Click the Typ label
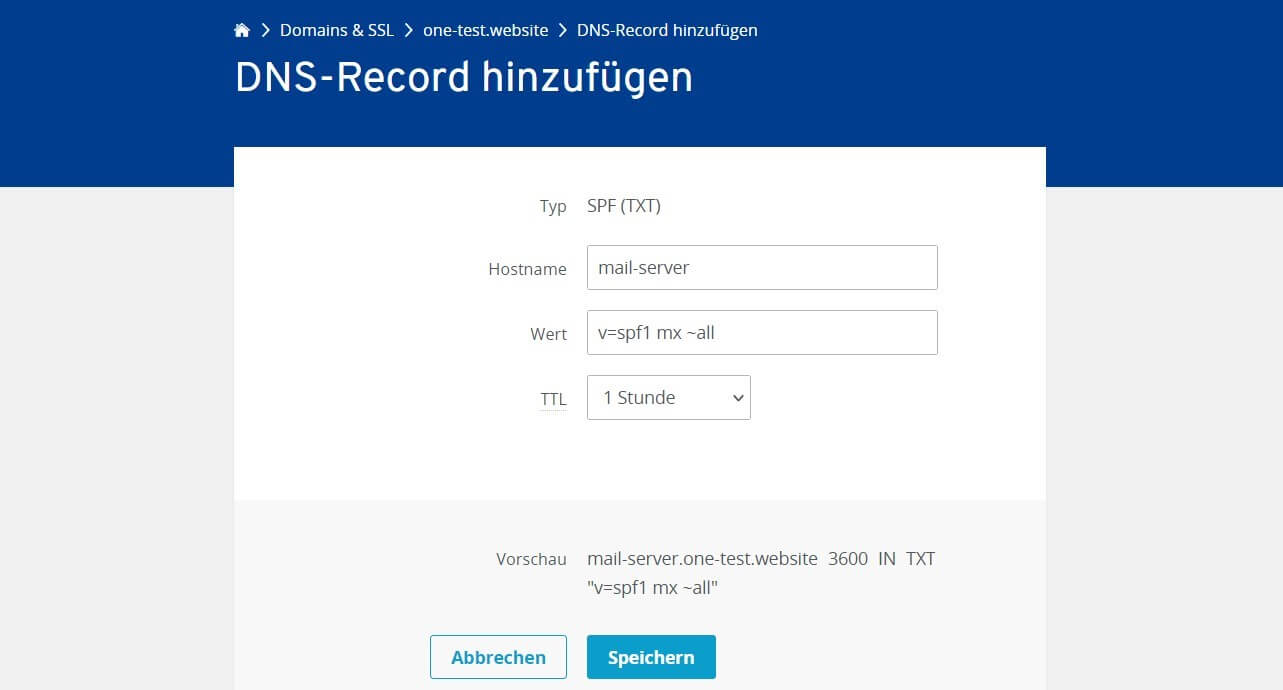This screenshot has width=1283, height=690. click(553, 207)
